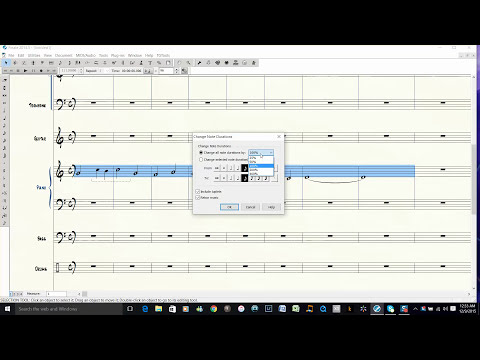480x360 pixels.
Task: Select 'Change all note durations by' radio
Action: point(201,153)
